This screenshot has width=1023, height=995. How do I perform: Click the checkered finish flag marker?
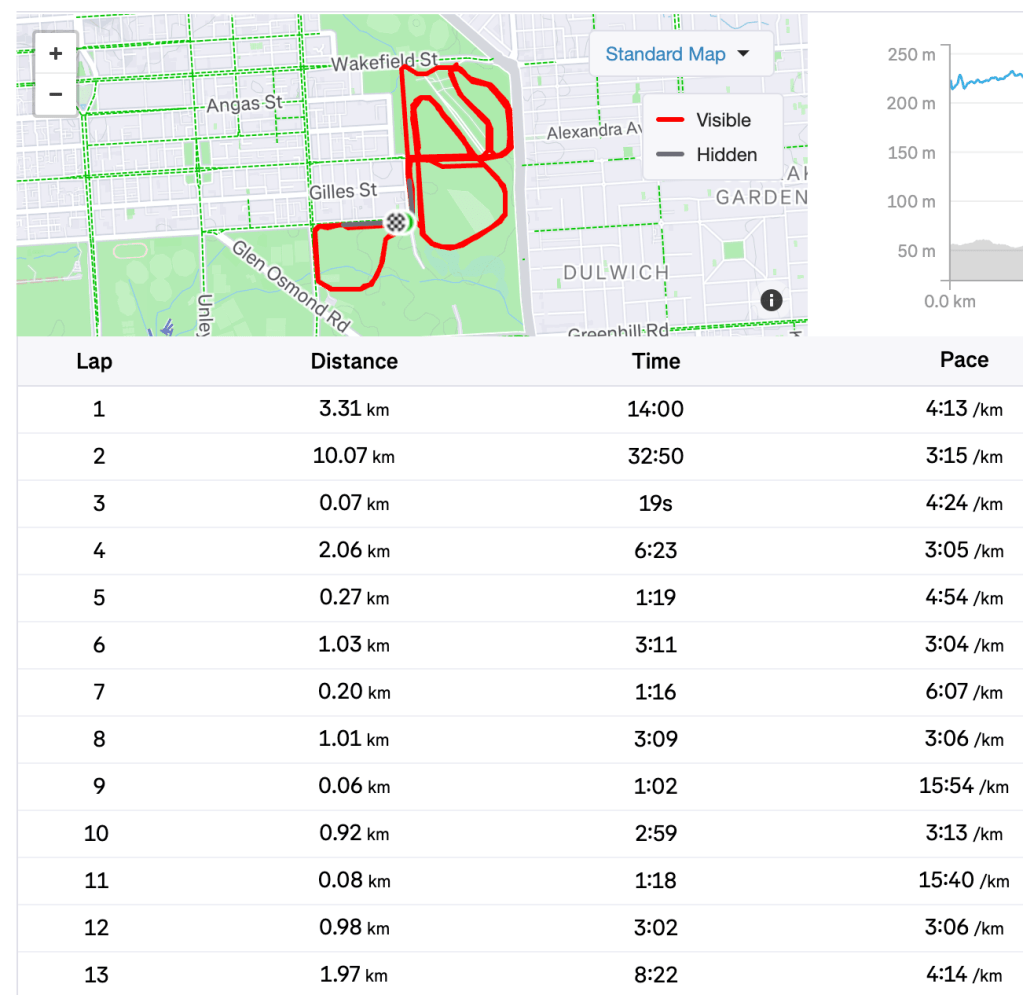tap(398, 223)
